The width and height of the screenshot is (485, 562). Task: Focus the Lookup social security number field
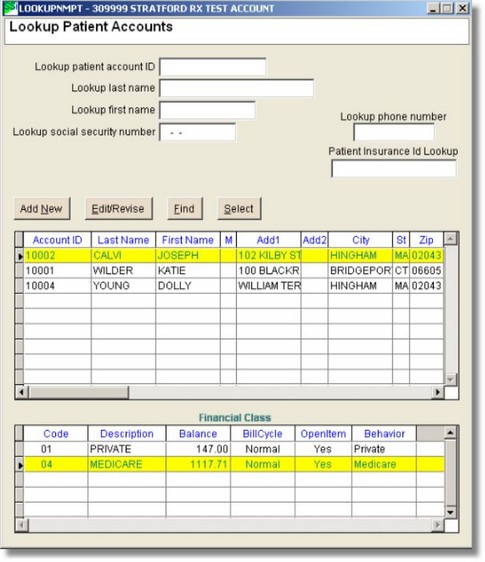(x=198, y=132)
